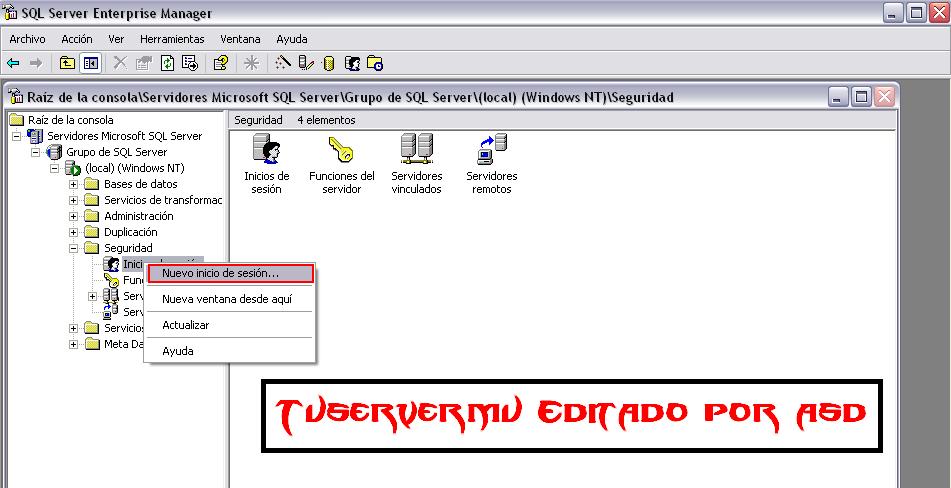Open the Archivo menu
This screenshot has width=951, height=488.
pyautogui.click(x=27, y=39)
